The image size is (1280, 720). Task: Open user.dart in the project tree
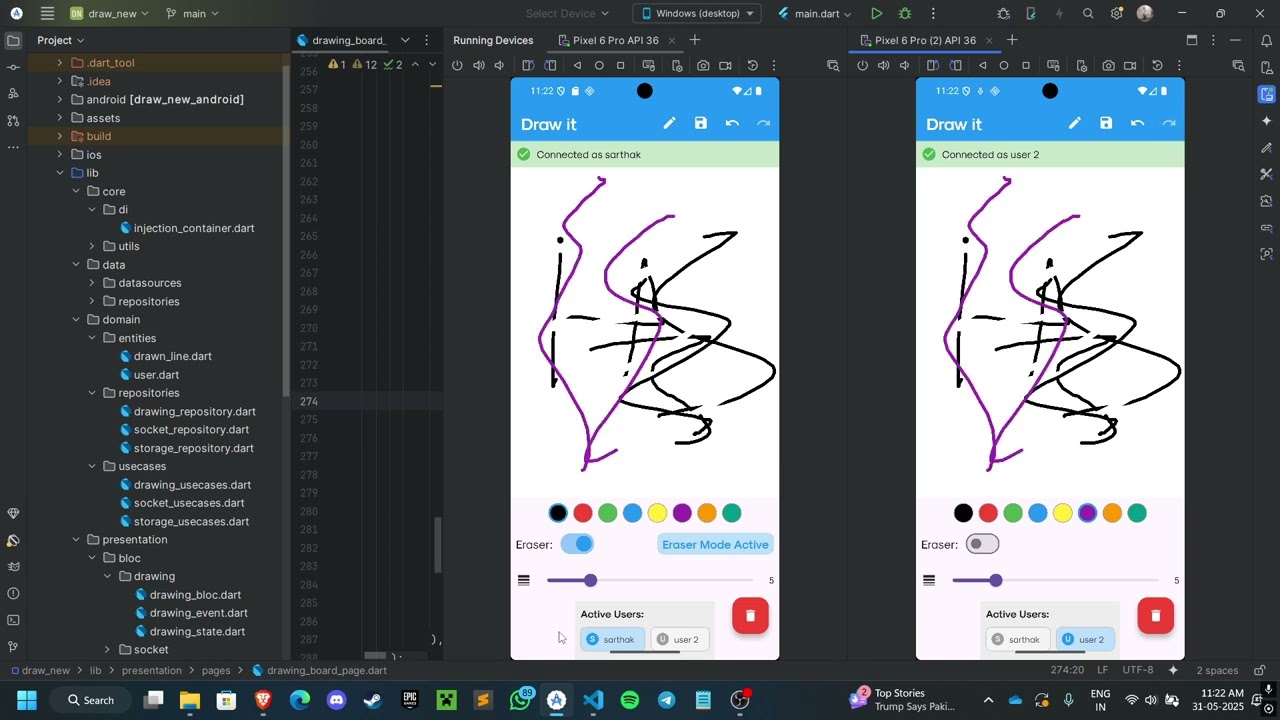click(156, 375)
